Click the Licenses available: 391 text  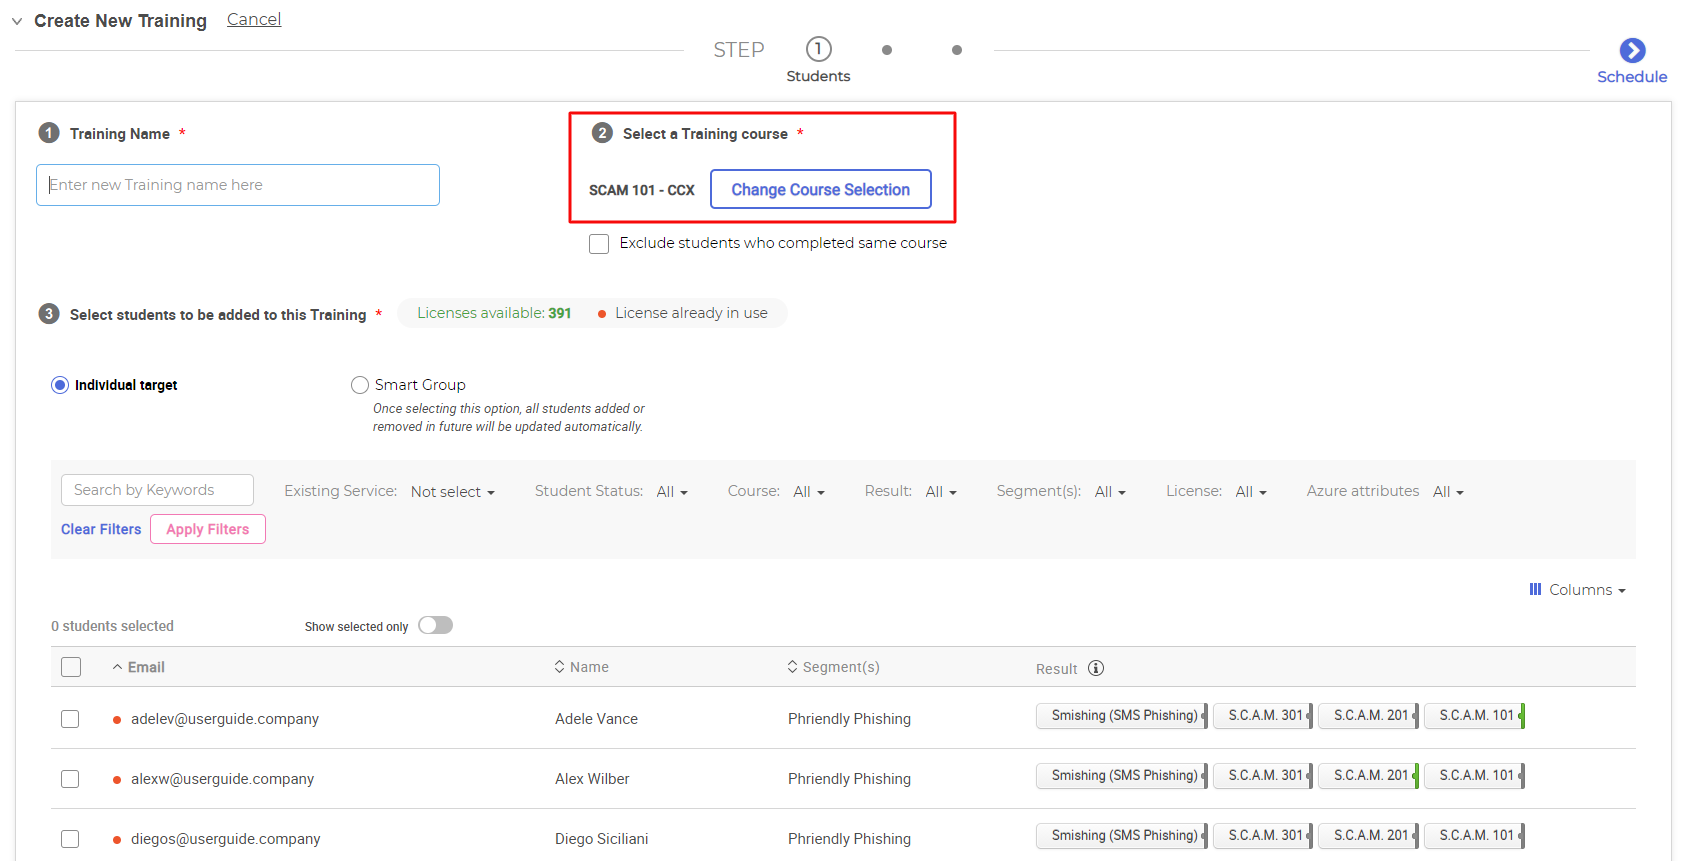tap(494, 313)
